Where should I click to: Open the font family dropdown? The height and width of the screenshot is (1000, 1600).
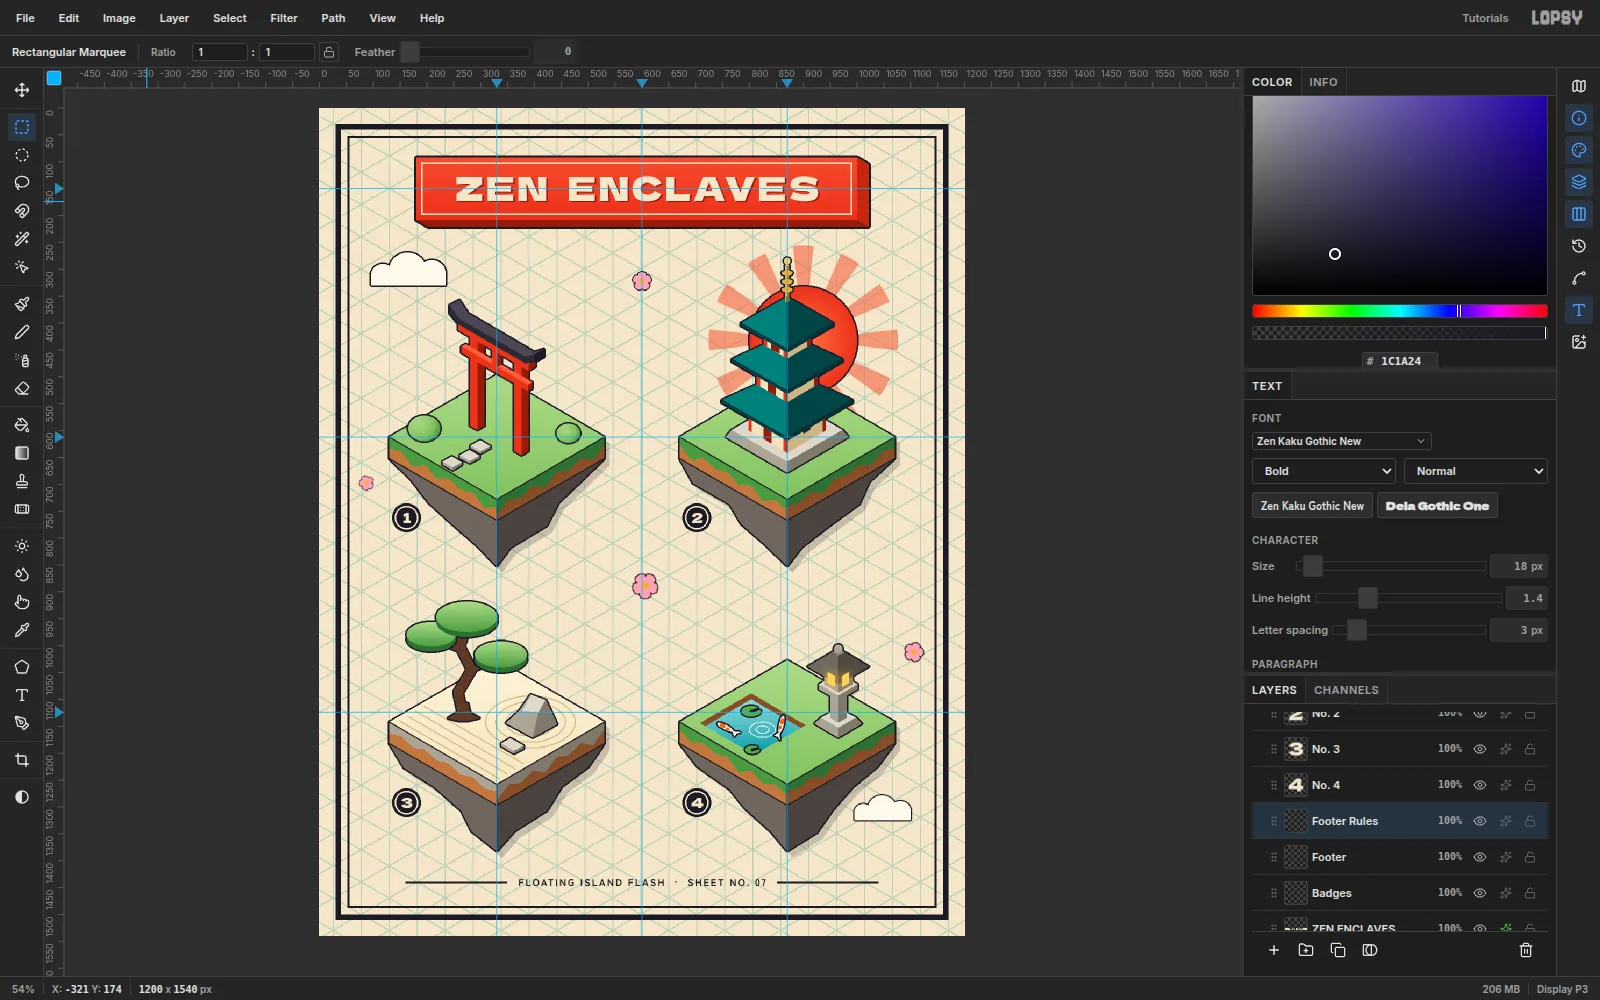click(x=1341, y=441)
